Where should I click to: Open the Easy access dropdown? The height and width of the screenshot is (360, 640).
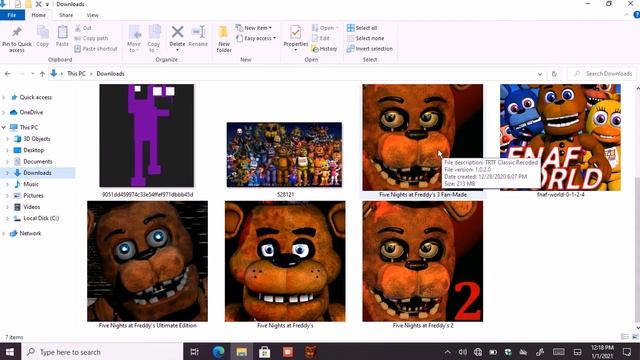tap(256, 38)
